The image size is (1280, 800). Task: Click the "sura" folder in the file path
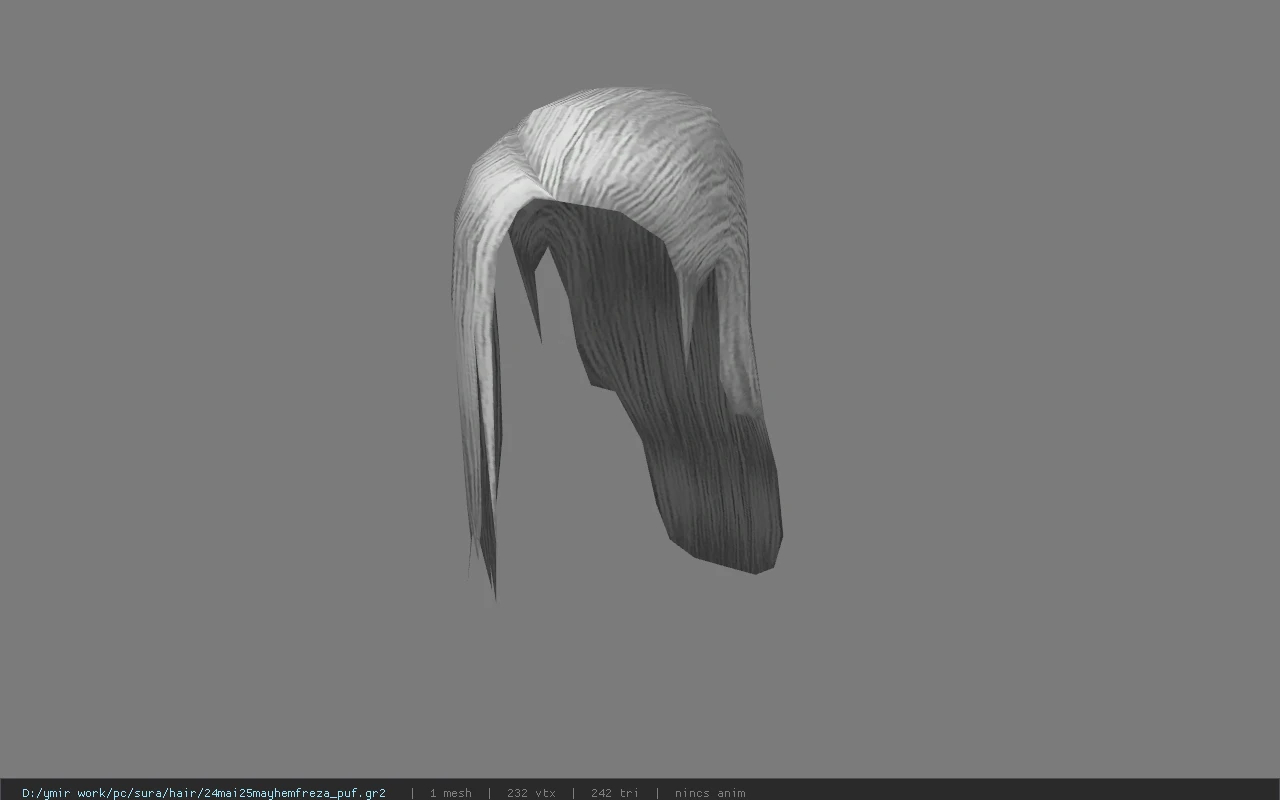point(148,793)
